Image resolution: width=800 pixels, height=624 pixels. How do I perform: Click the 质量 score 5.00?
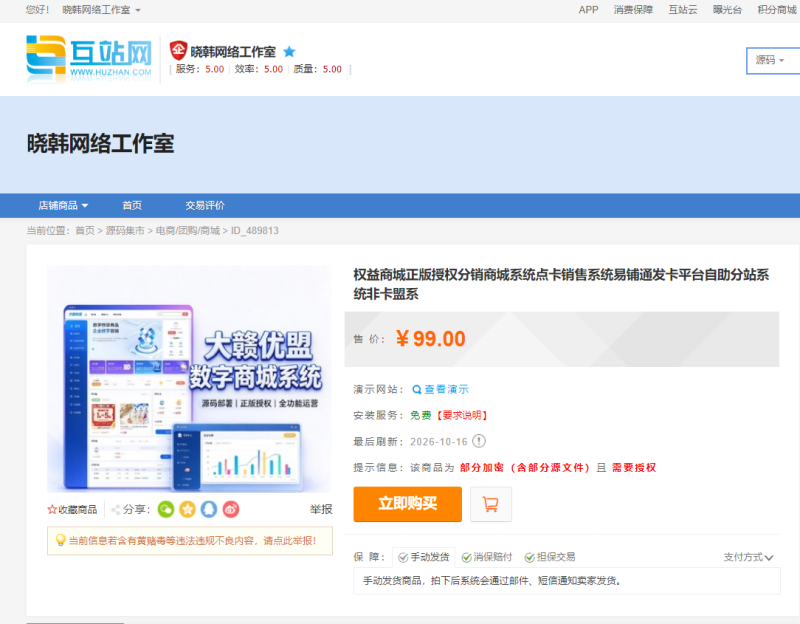[x=332, y=69]
